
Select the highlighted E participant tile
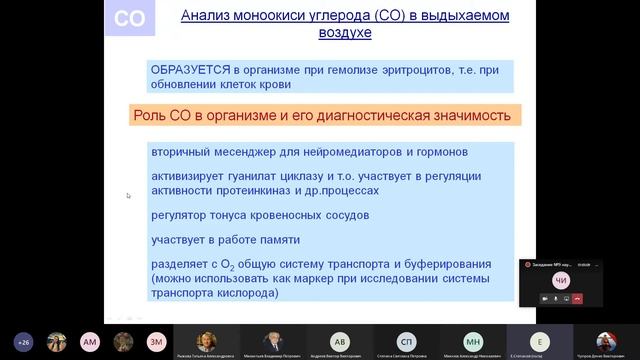coord(540,342)
